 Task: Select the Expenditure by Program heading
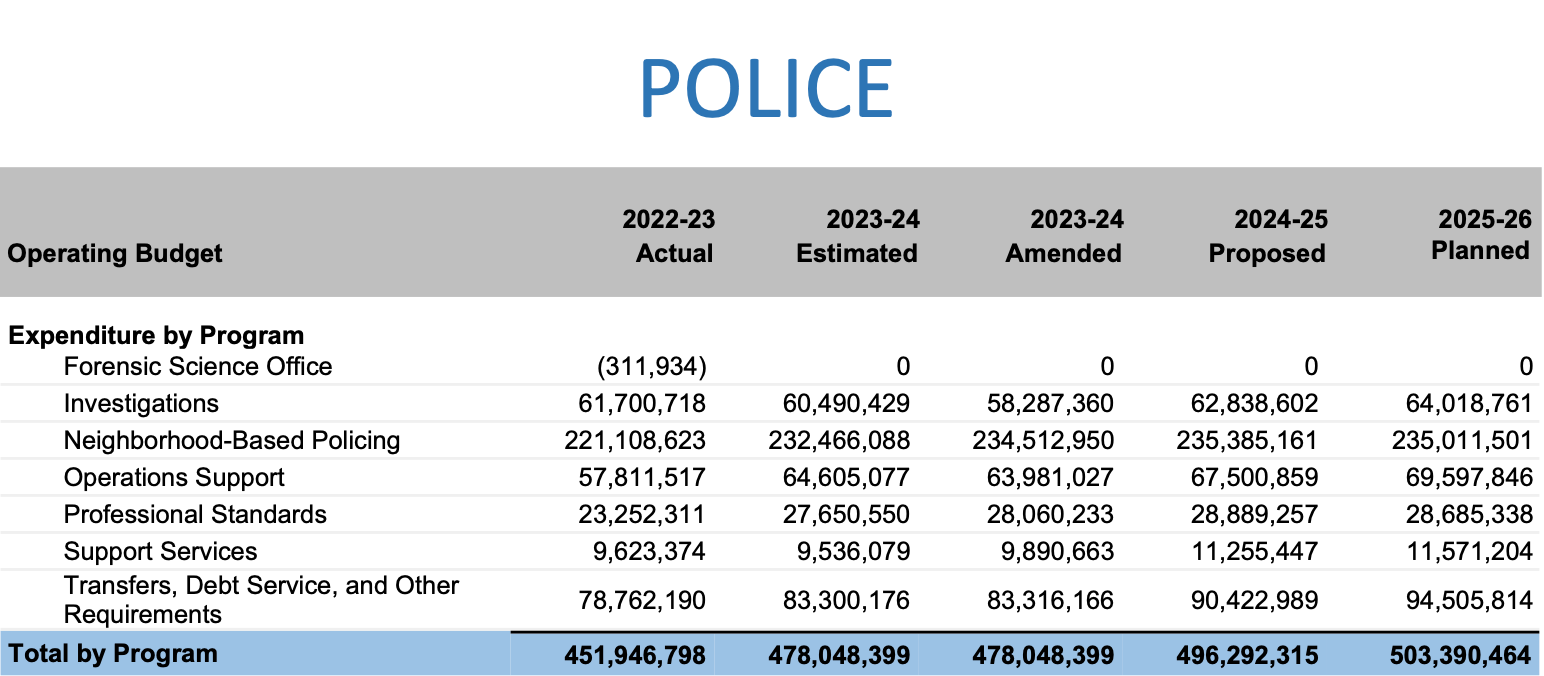(x=156, y=335)
